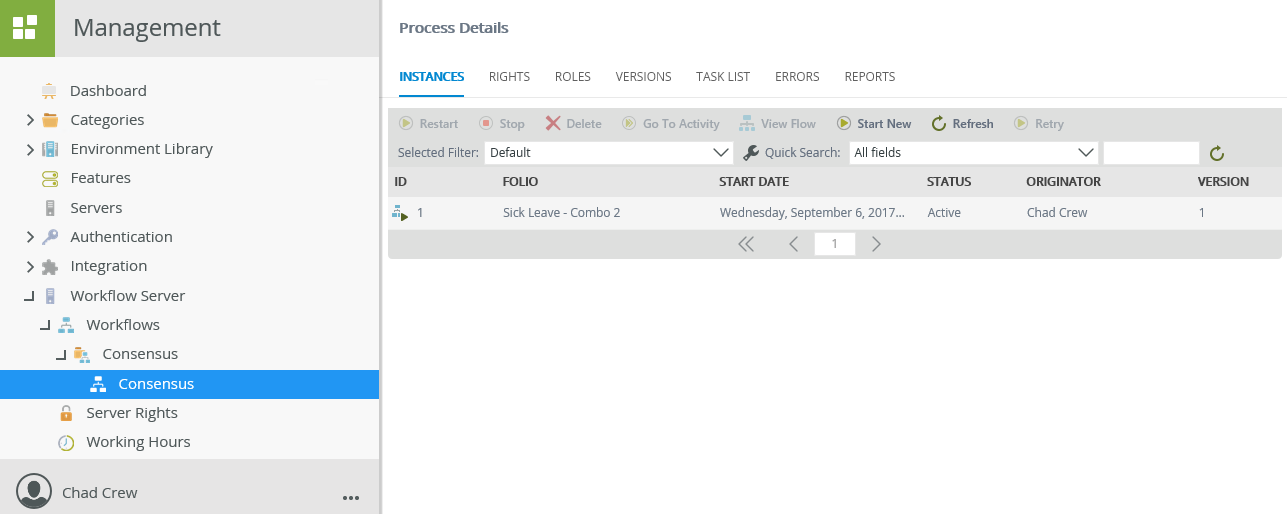Screen dimensions: 1287x514
Task: Switch to the Roles tab
Action: pyautogui.click(x=573, y=77)
